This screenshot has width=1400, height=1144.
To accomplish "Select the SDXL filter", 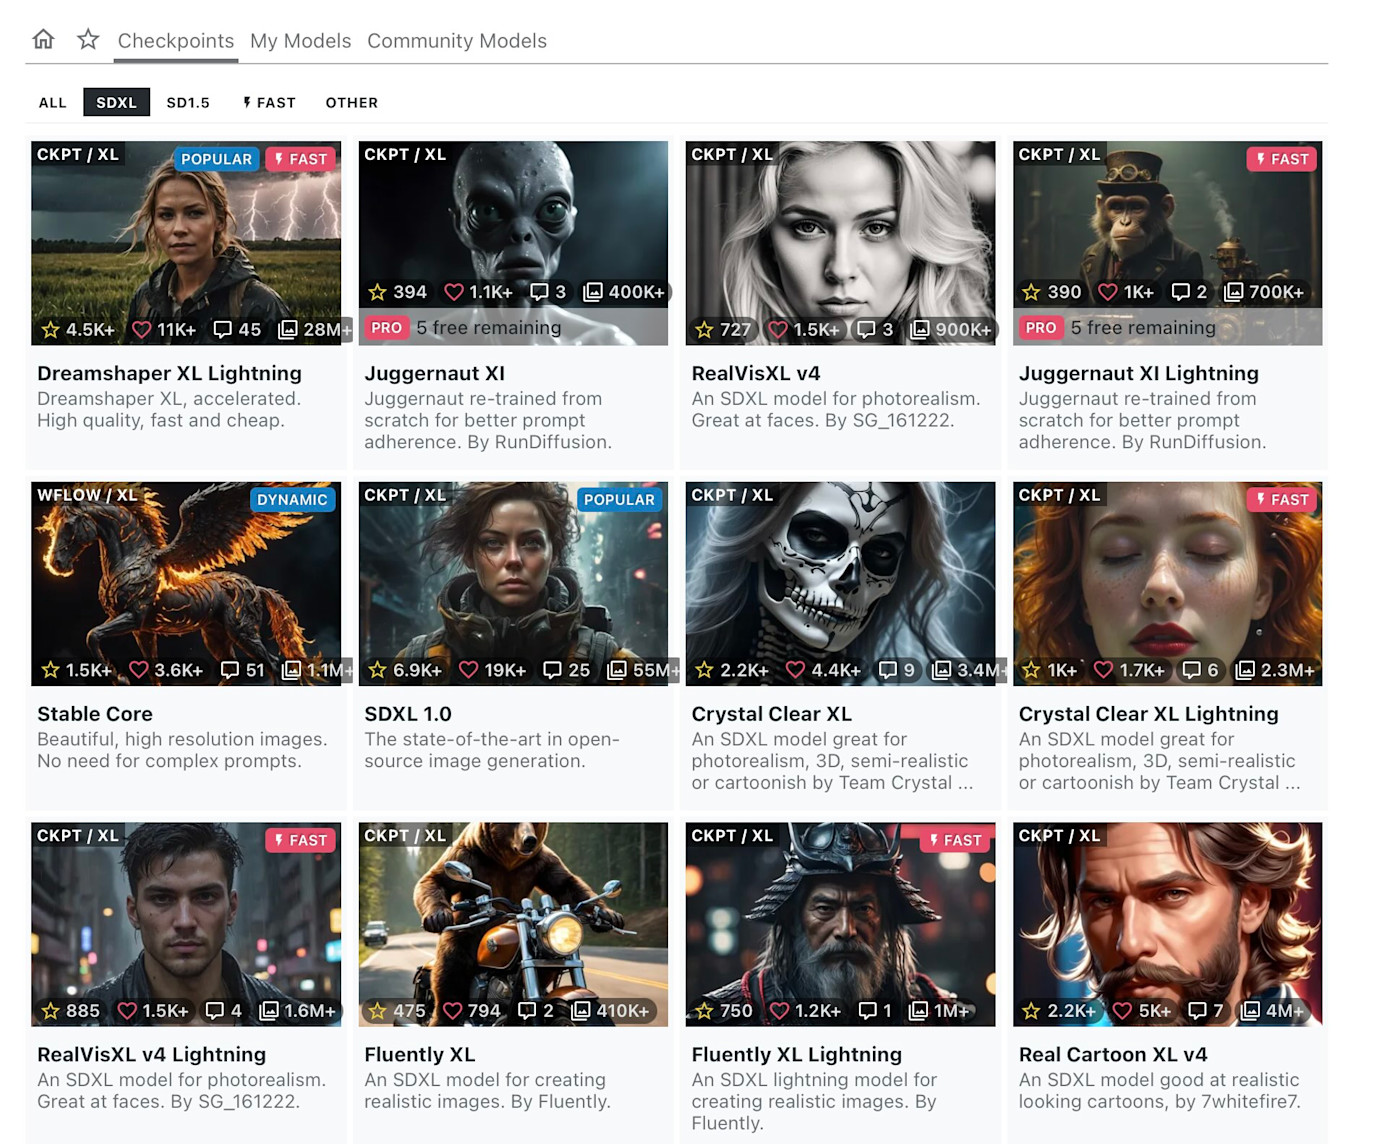I will (x=116, y=102).
